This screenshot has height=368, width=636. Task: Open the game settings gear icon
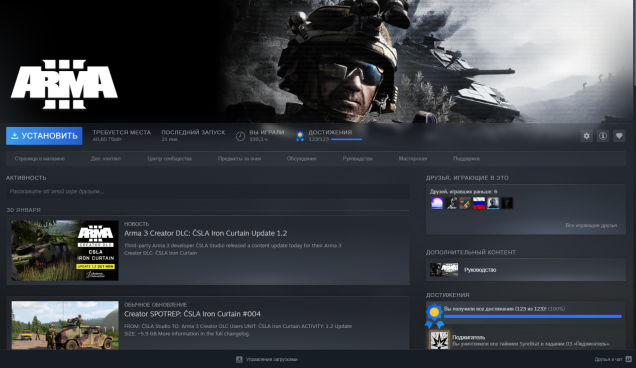point(586,136)
